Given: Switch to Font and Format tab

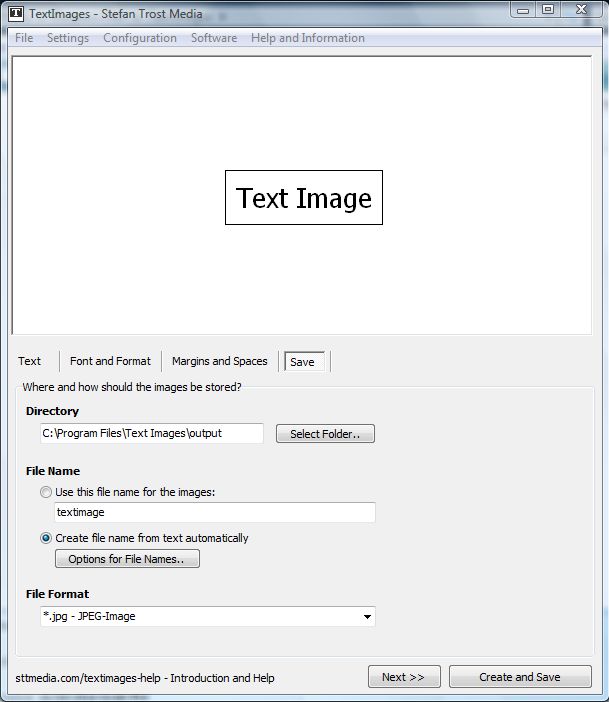Looking at the screenshot, I should (x=110, y=361).
